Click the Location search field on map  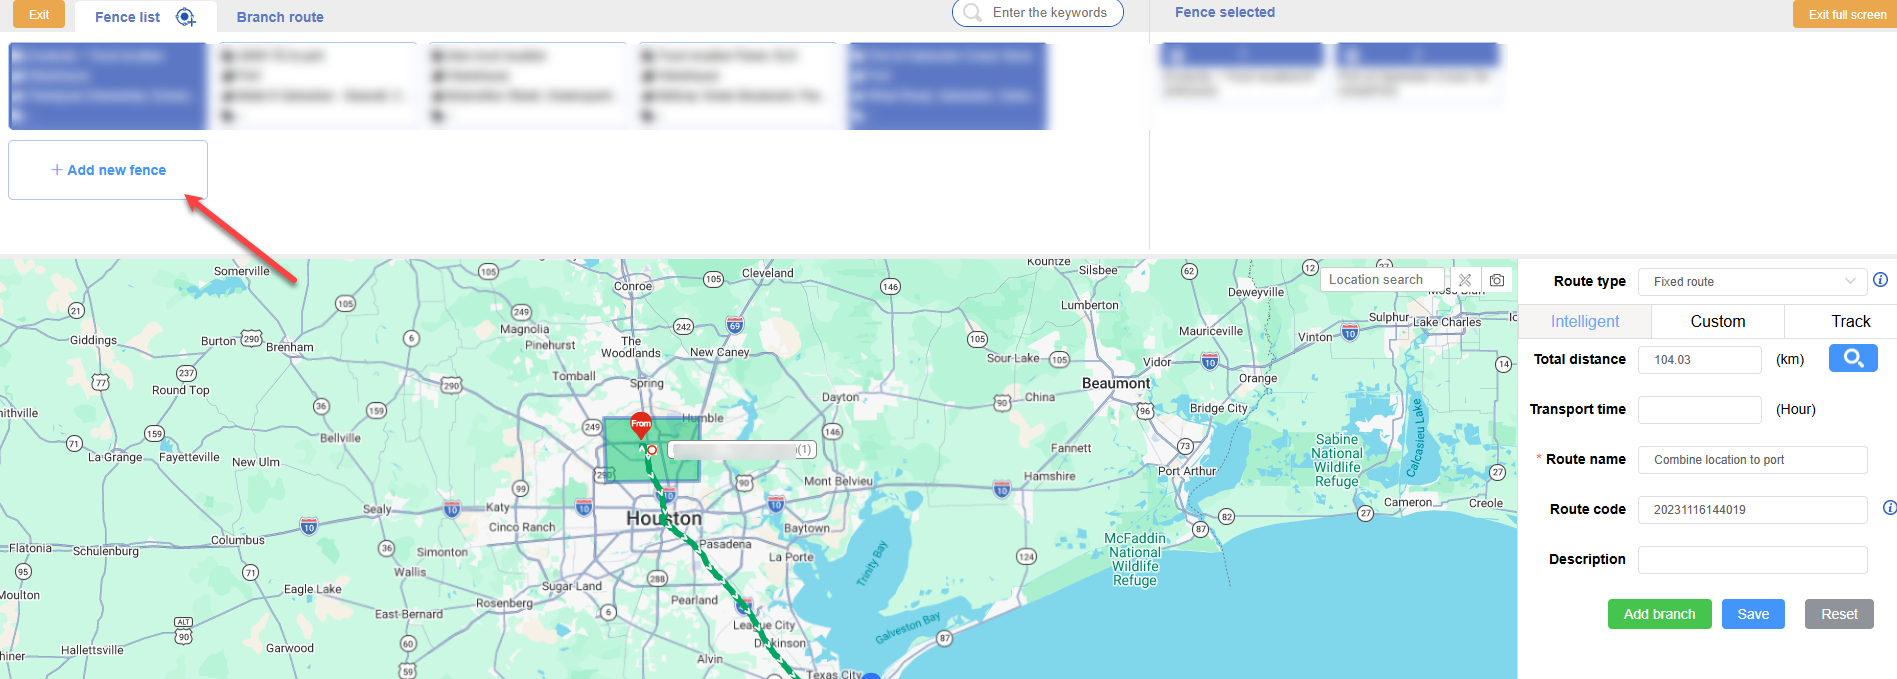pyautogui.click(x=1382, y=280)
